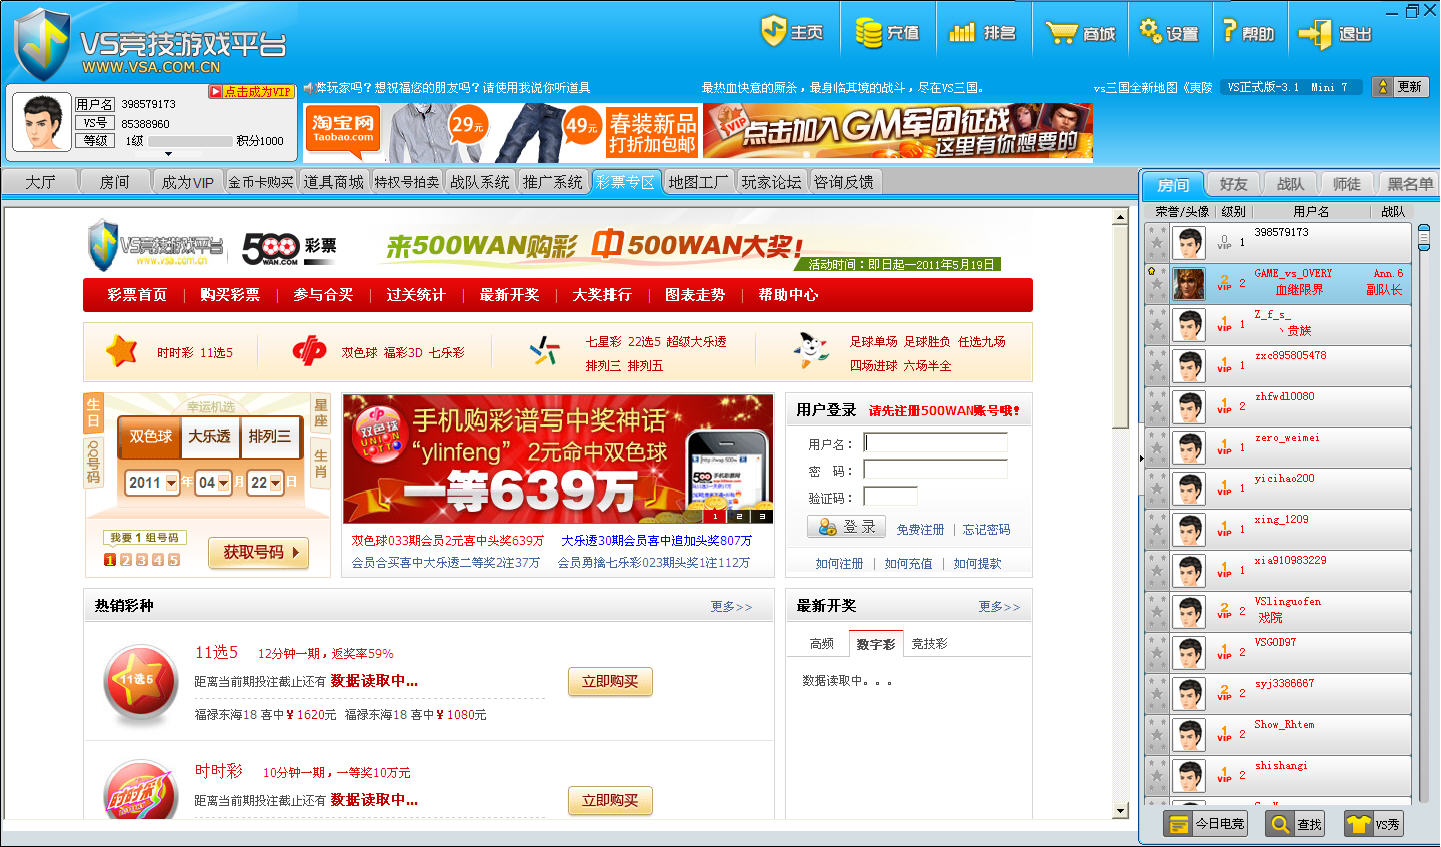Open 咨询反馈 tab
Image resolution: width=1441 pixels, height=847 pixels.
845,182
